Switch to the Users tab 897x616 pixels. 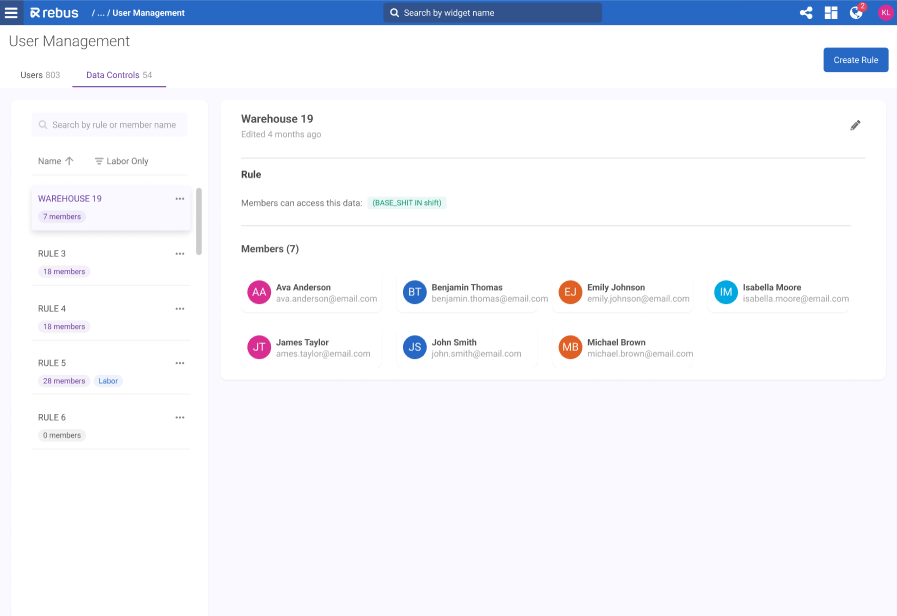(x=40, y=75)
